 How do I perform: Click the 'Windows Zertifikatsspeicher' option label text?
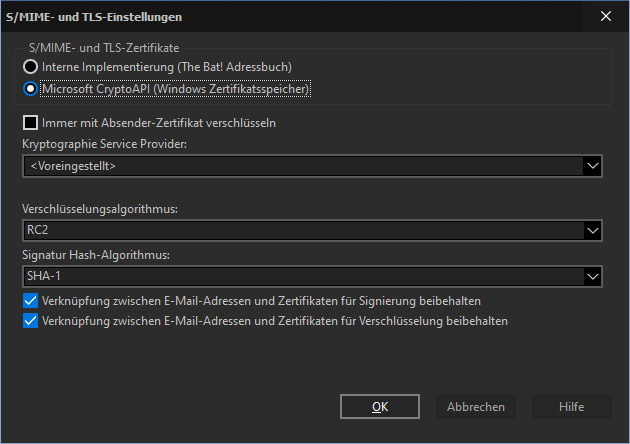tap(231, 89)
